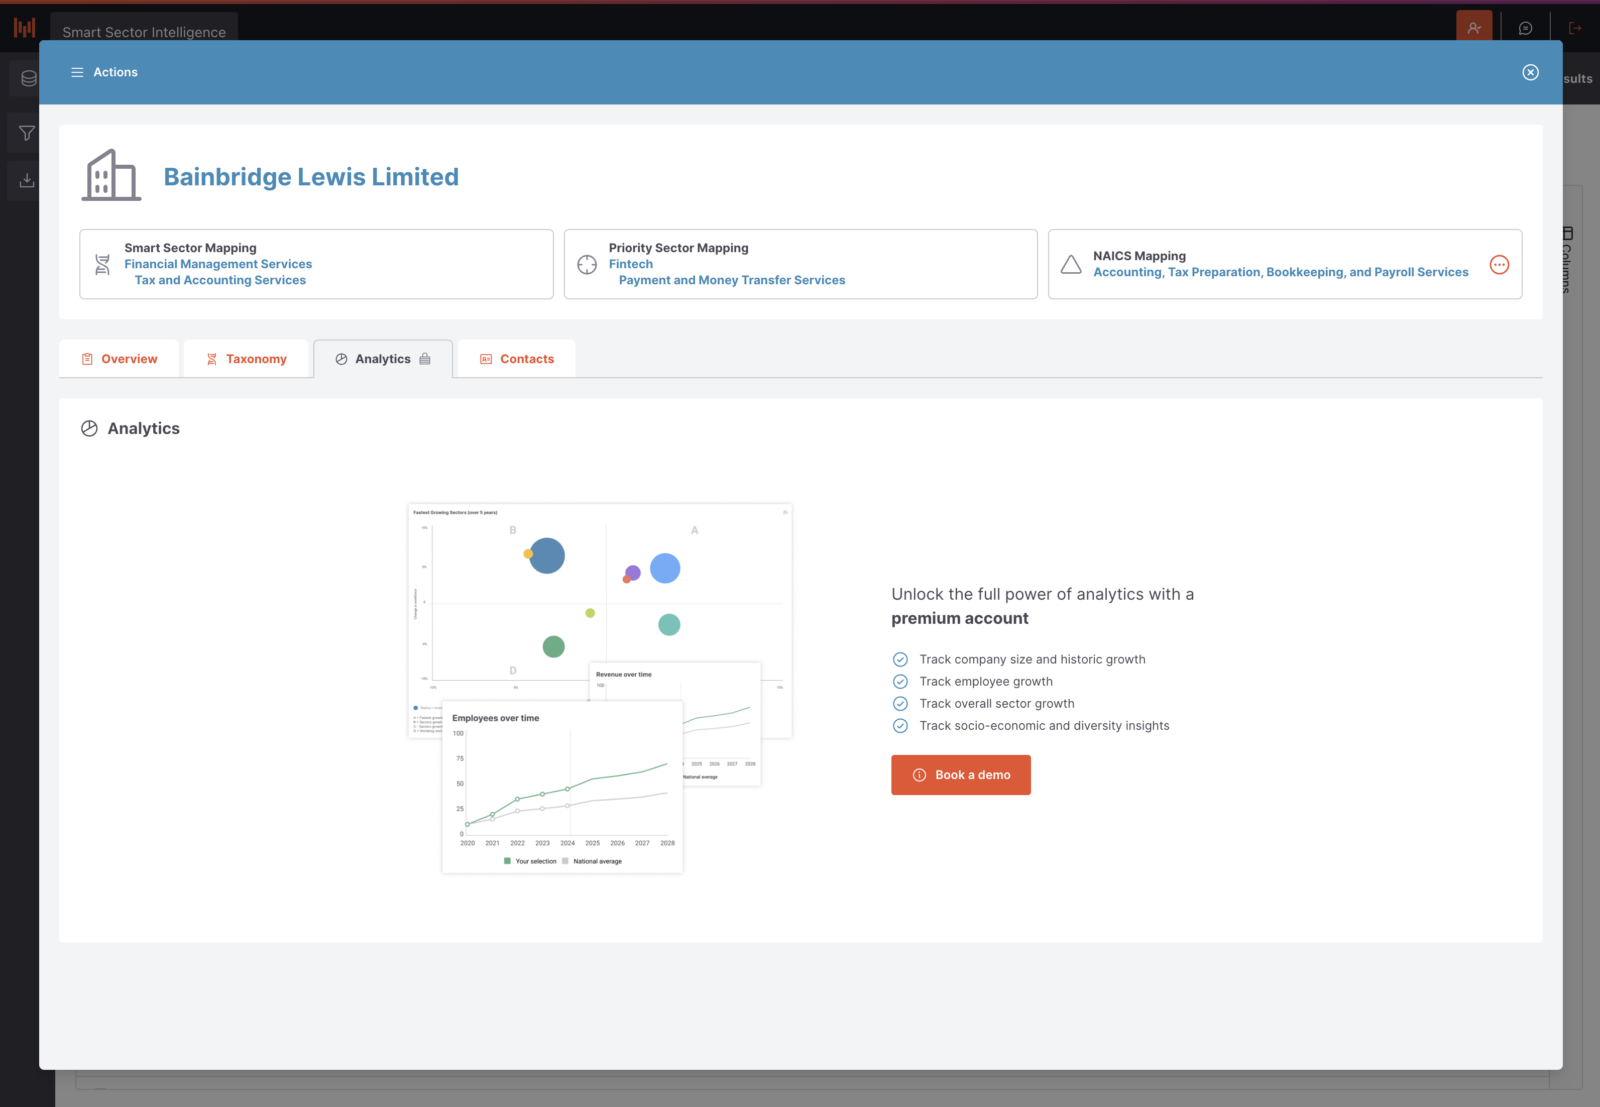Open the Fintech sector link
Viewport: 1600px width, 1107px height.
click(631, 264)
